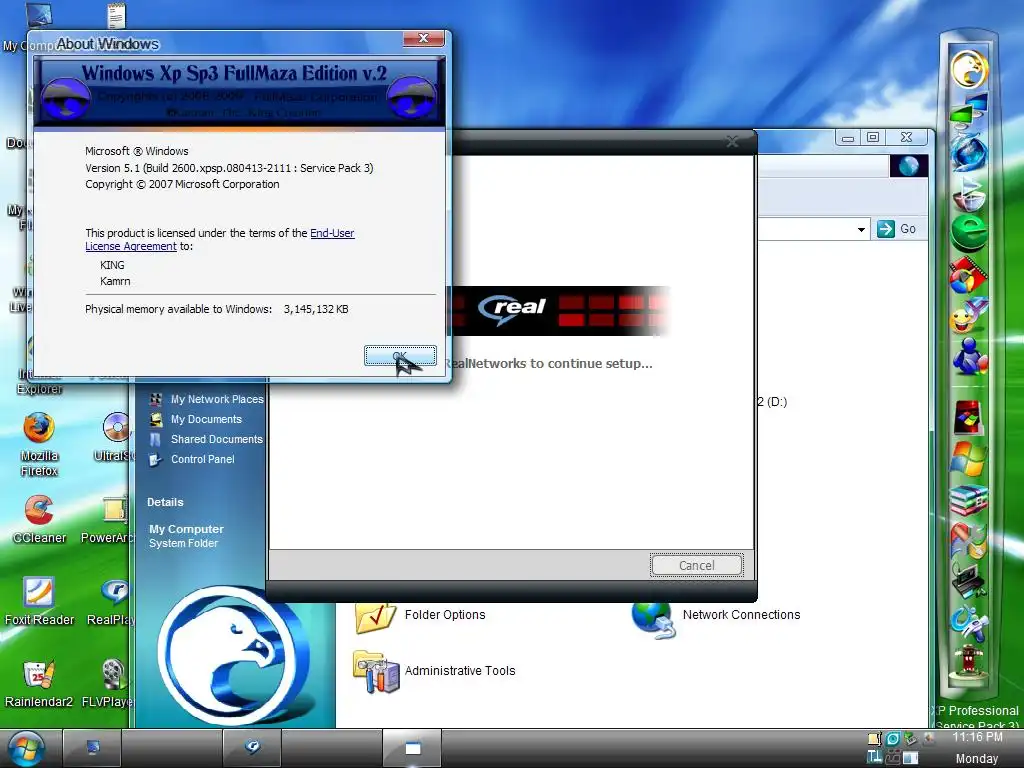This screenshot has height=768, width=1024.
Task: Click the teal circular system tray icon
Action: (x=893, y=739)
